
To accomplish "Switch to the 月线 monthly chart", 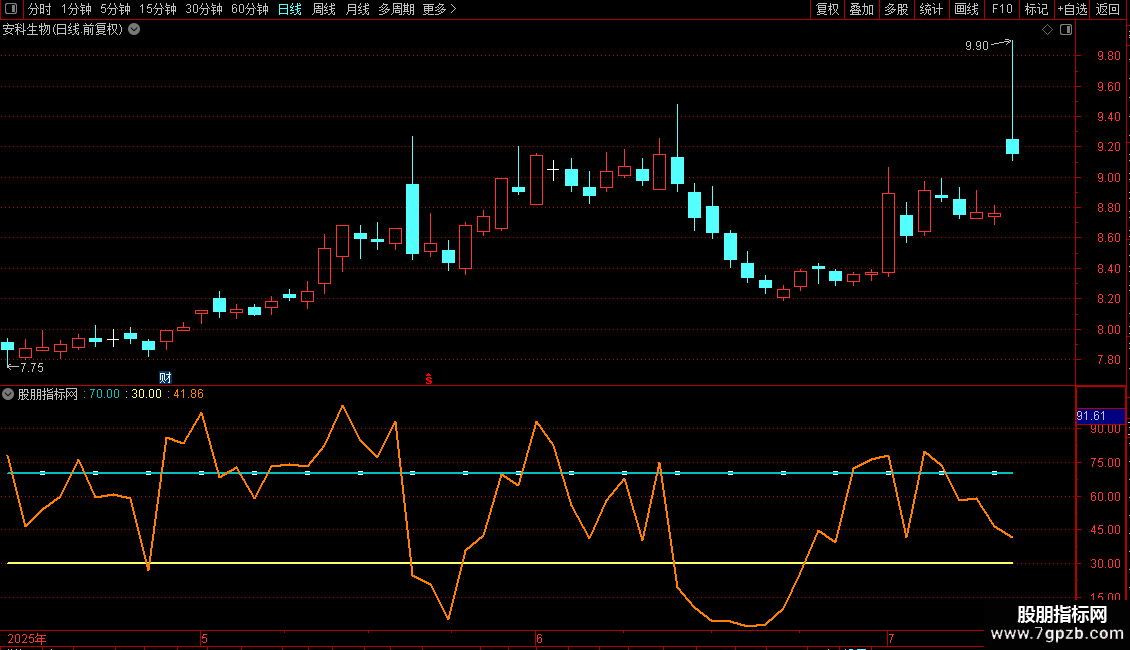I will click(357, 9).
